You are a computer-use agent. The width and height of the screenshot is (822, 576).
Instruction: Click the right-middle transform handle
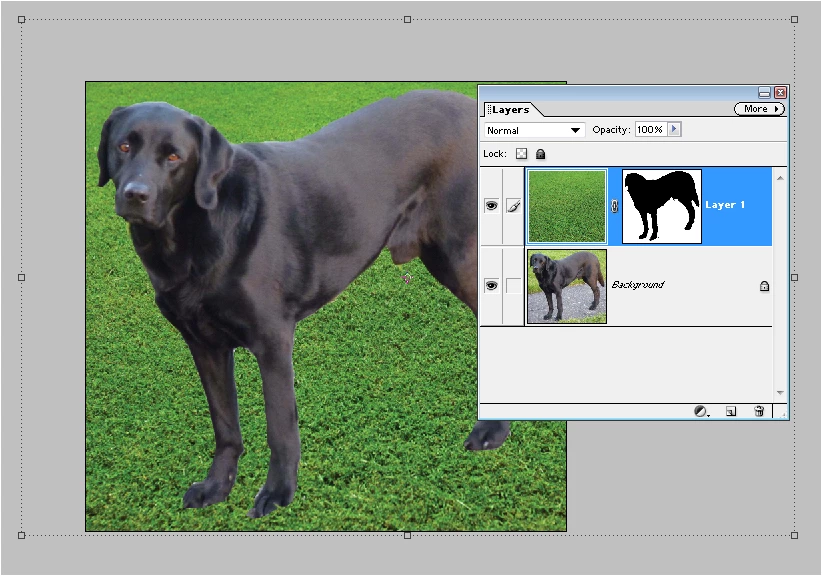[x=795, y=277]
